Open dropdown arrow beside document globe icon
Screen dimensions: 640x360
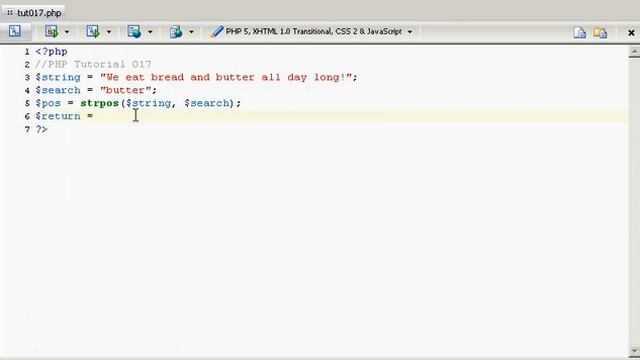191,32
